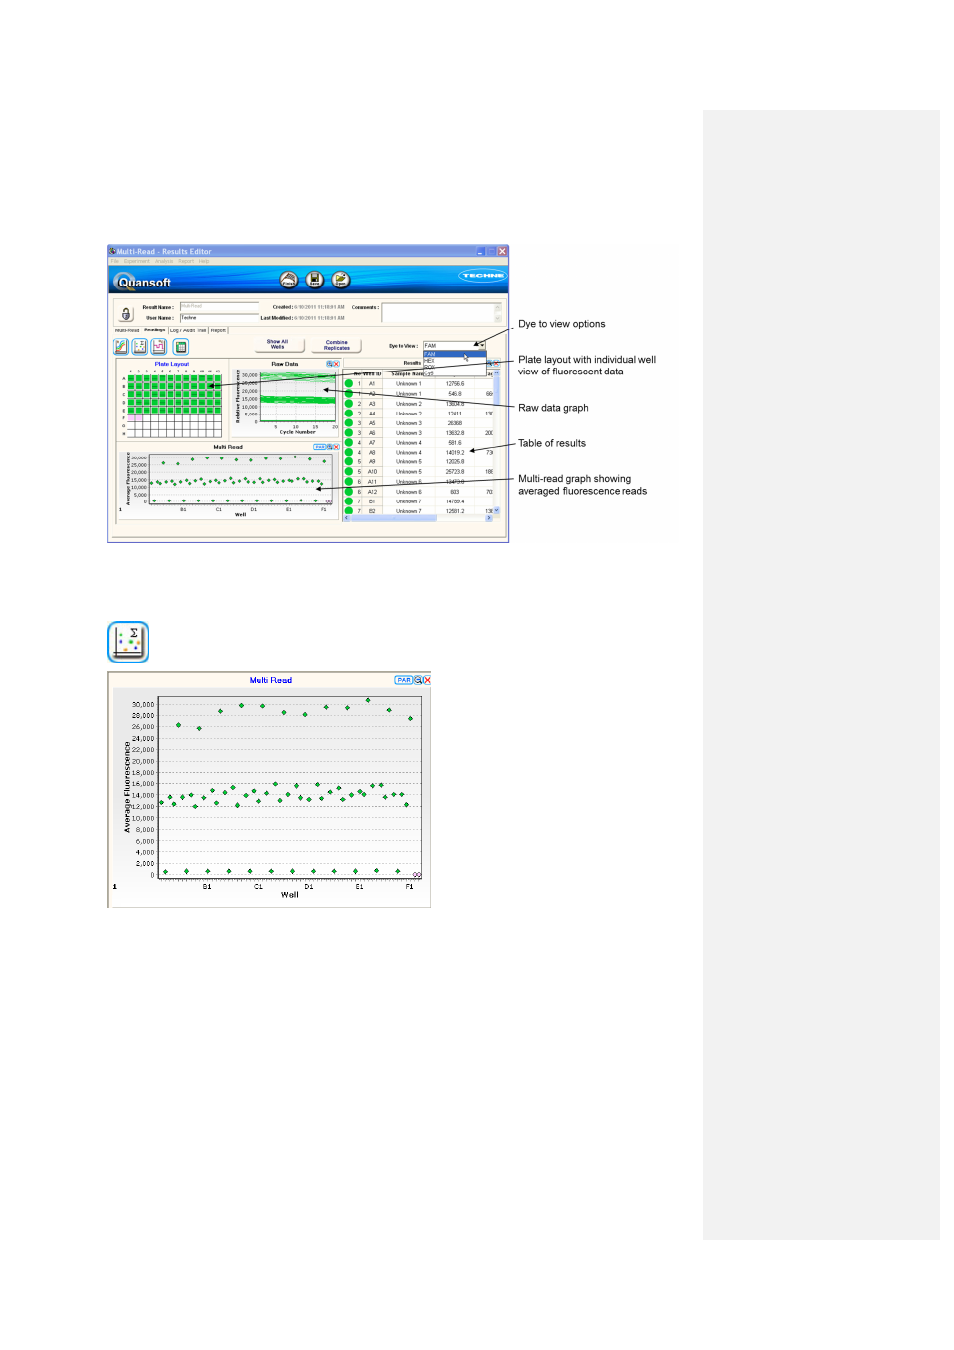Click the Quansoft logo

[x=142, y=282]
